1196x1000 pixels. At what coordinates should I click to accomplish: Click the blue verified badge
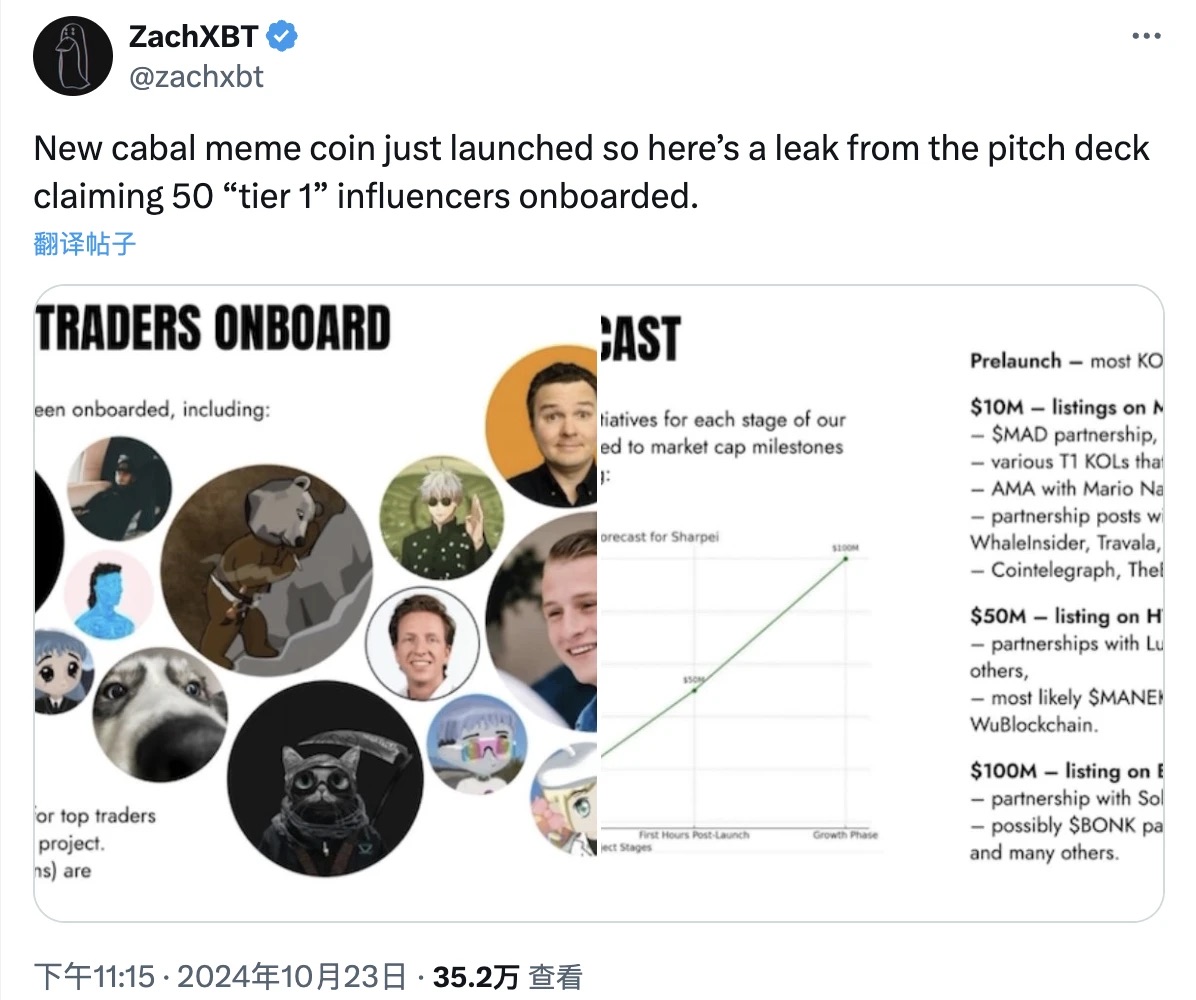coord(281,38)
